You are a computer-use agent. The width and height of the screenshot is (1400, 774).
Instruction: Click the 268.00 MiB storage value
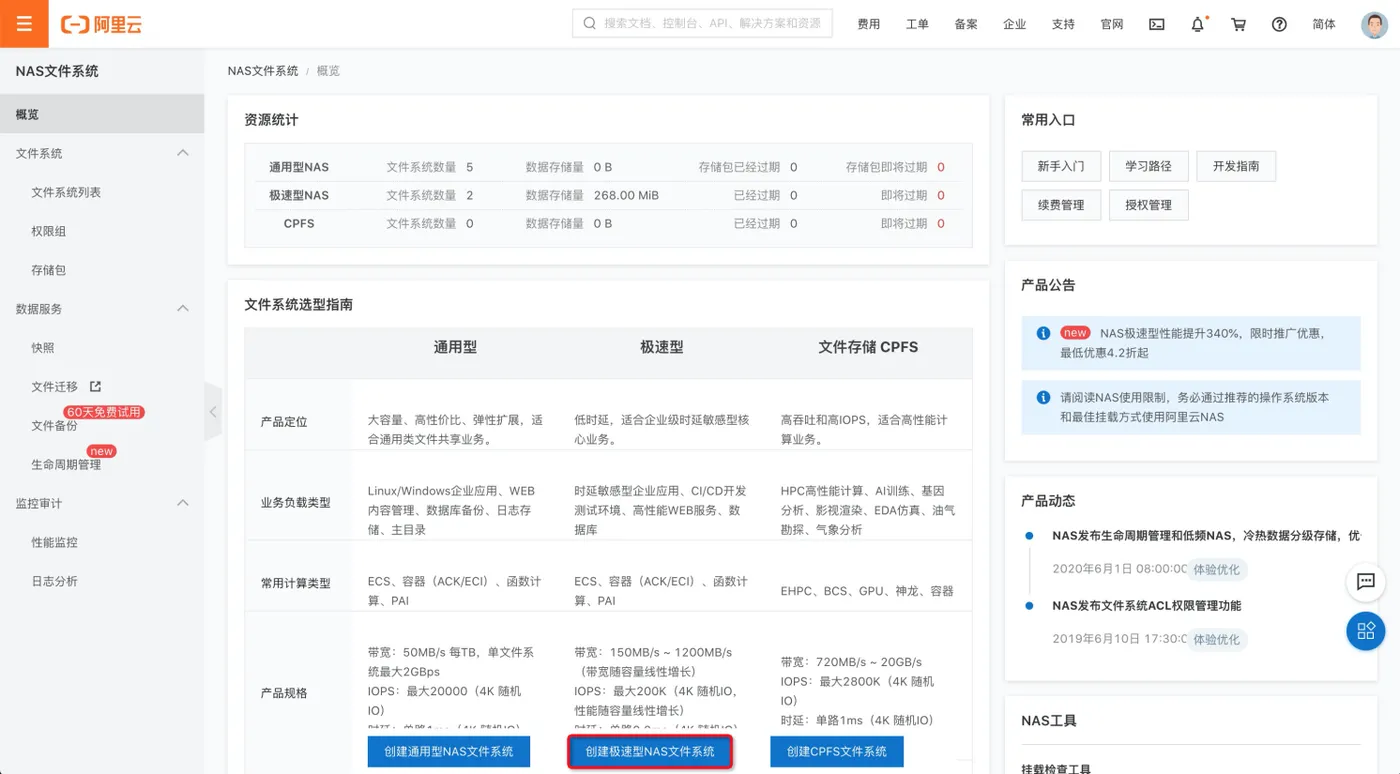(x=626, y=196)
